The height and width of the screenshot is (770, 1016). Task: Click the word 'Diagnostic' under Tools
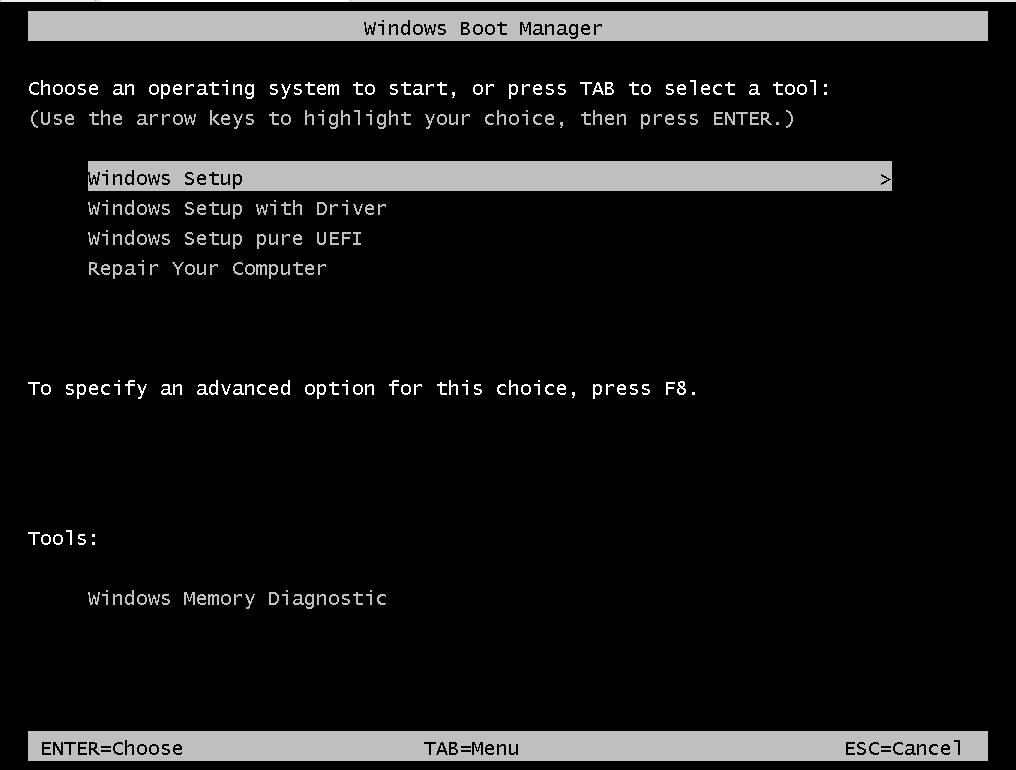tap(327, 598)
